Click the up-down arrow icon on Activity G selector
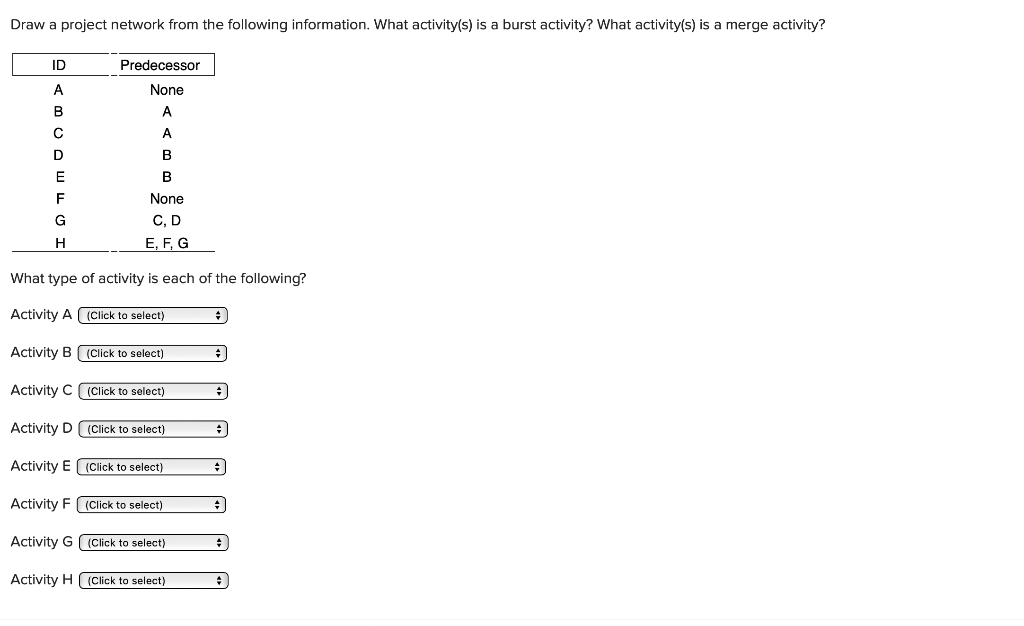Image resolution: width=1024 pixels, height=626 pixels. pyautogui.click(x=219, y=542)
